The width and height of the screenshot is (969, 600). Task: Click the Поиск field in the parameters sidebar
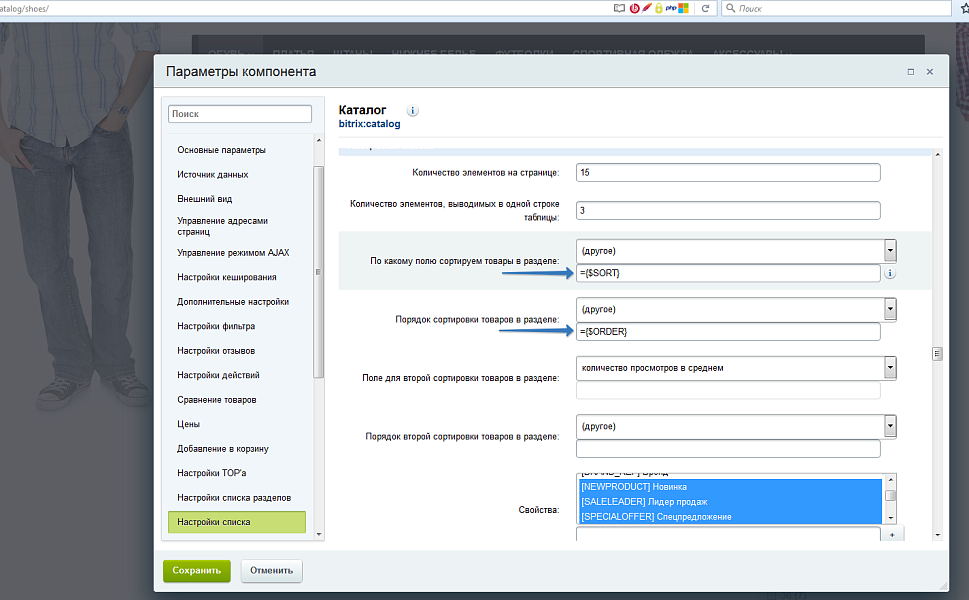(240, 114)
